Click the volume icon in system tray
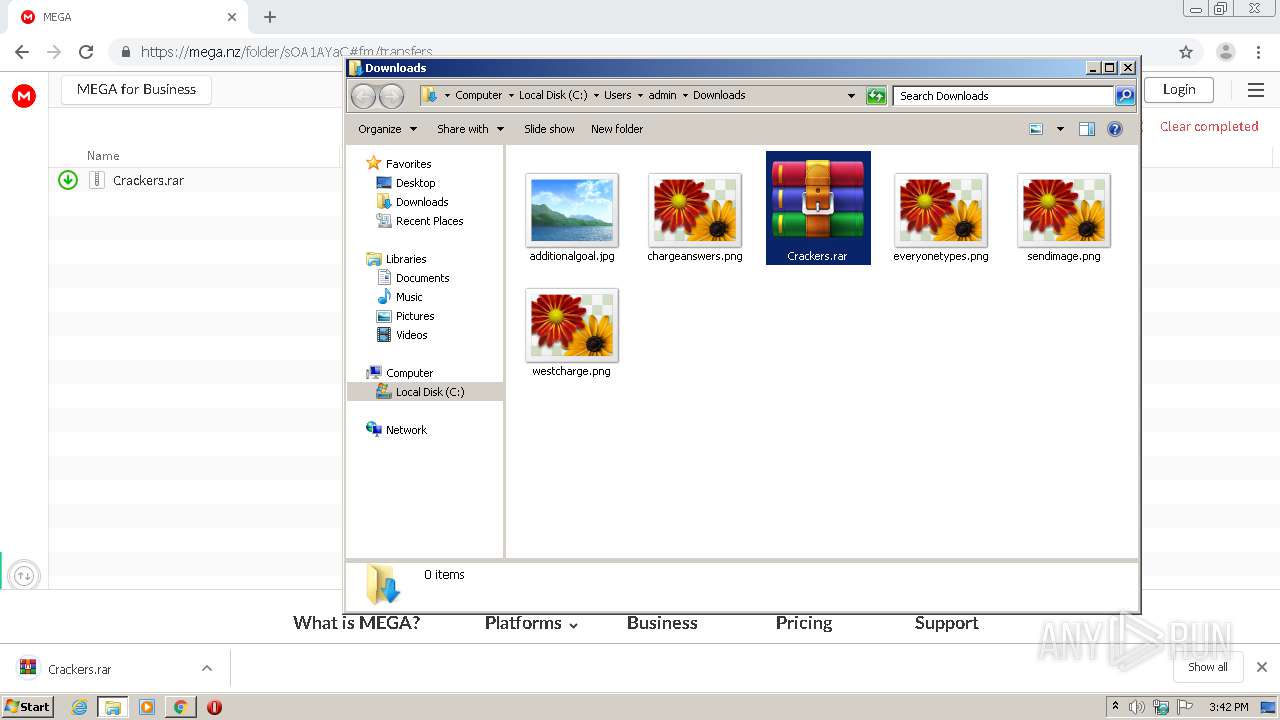1280x720 pixels. click(x=1137, y=707)
